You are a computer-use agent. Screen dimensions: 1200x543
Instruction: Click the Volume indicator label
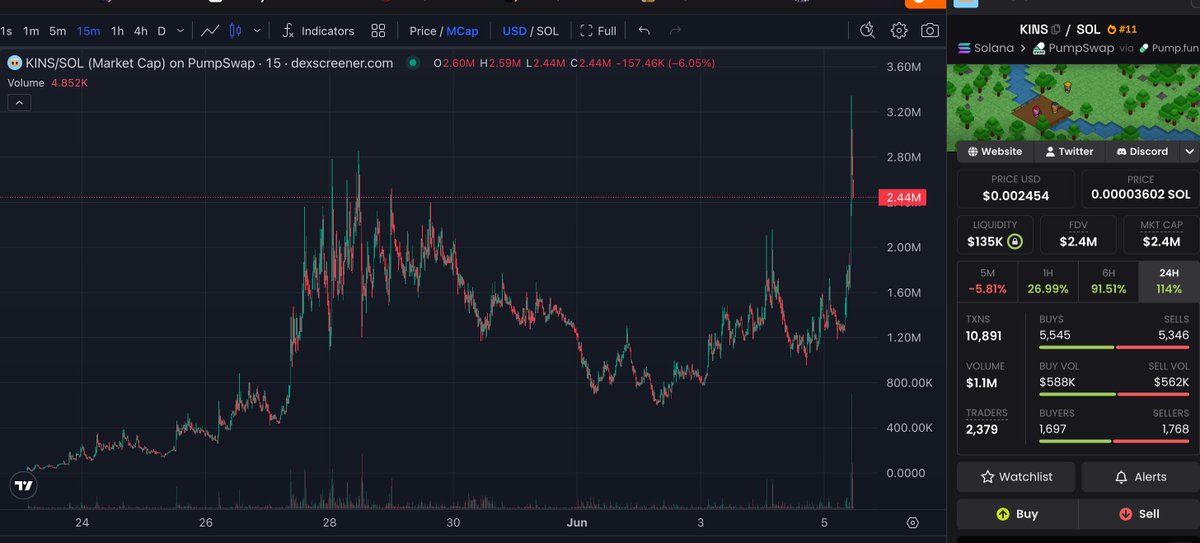(x=28, y=82)
